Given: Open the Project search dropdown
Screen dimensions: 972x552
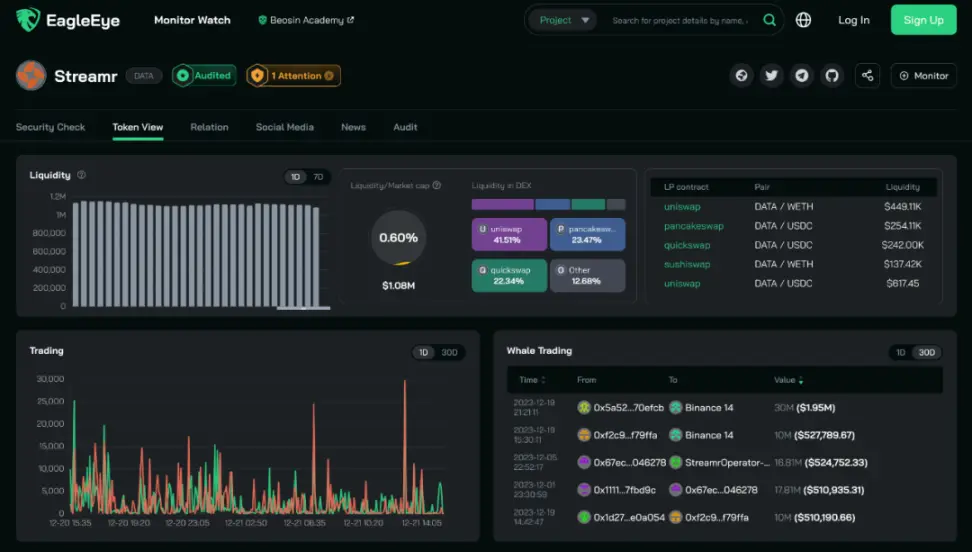Looking at the screenshot, I should (x=563, y=20).
